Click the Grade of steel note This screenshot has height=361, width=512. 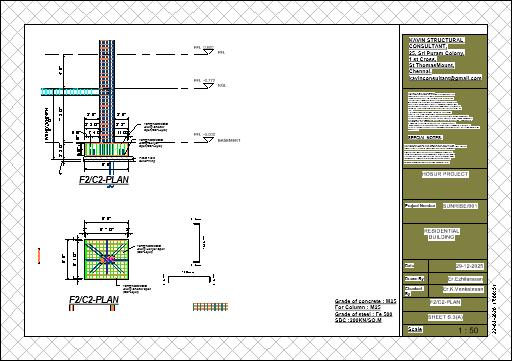[363, 314]
